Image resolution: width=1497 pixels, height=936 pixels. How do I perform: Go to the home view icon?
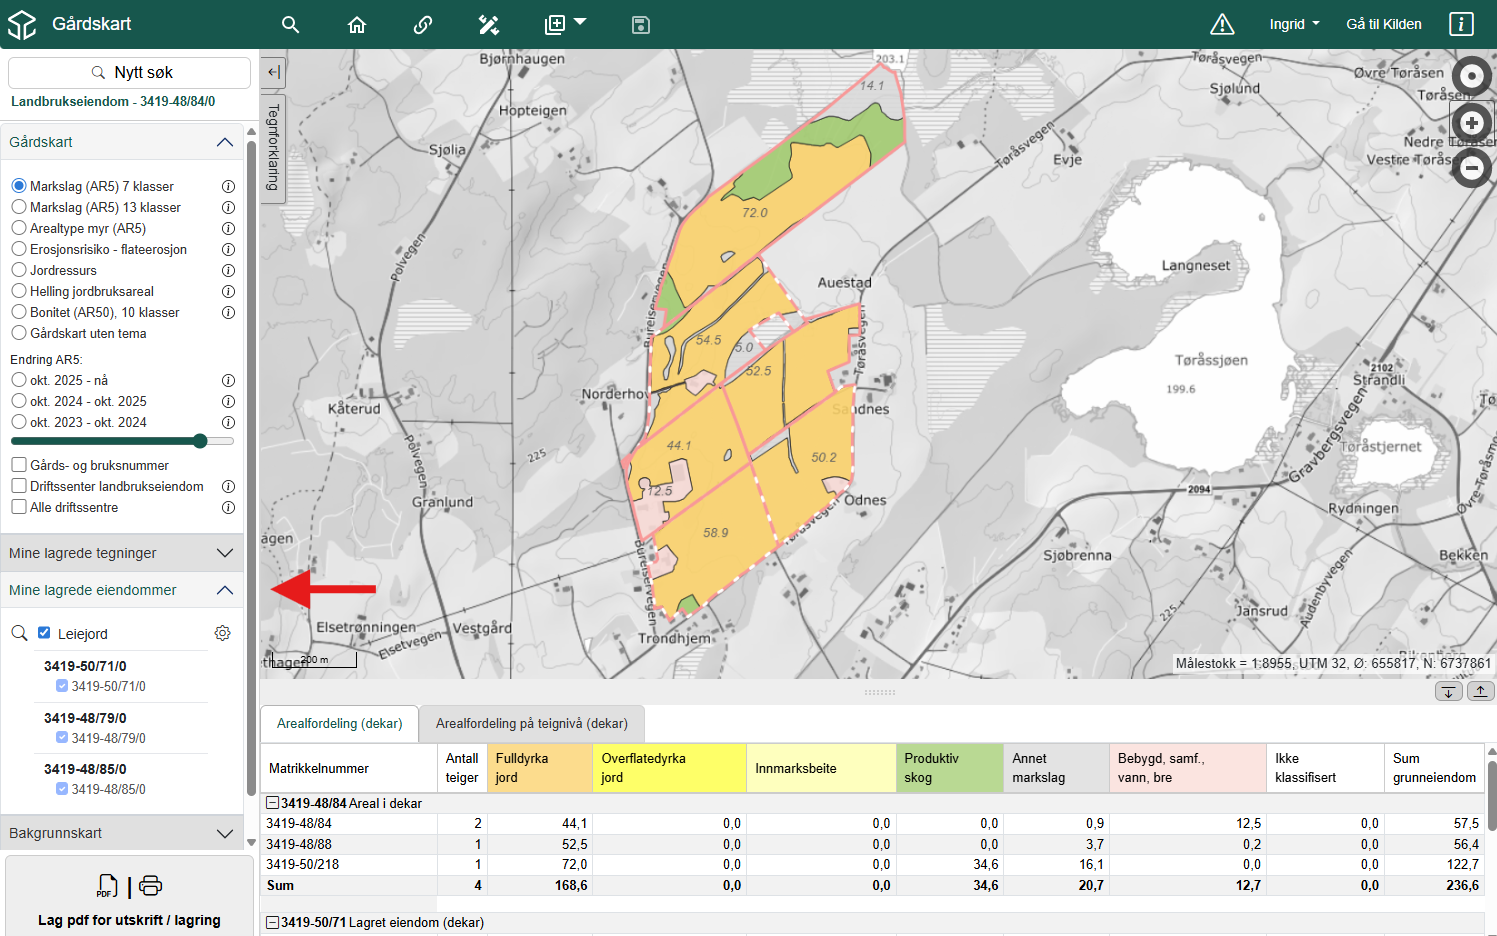point(357,24)
